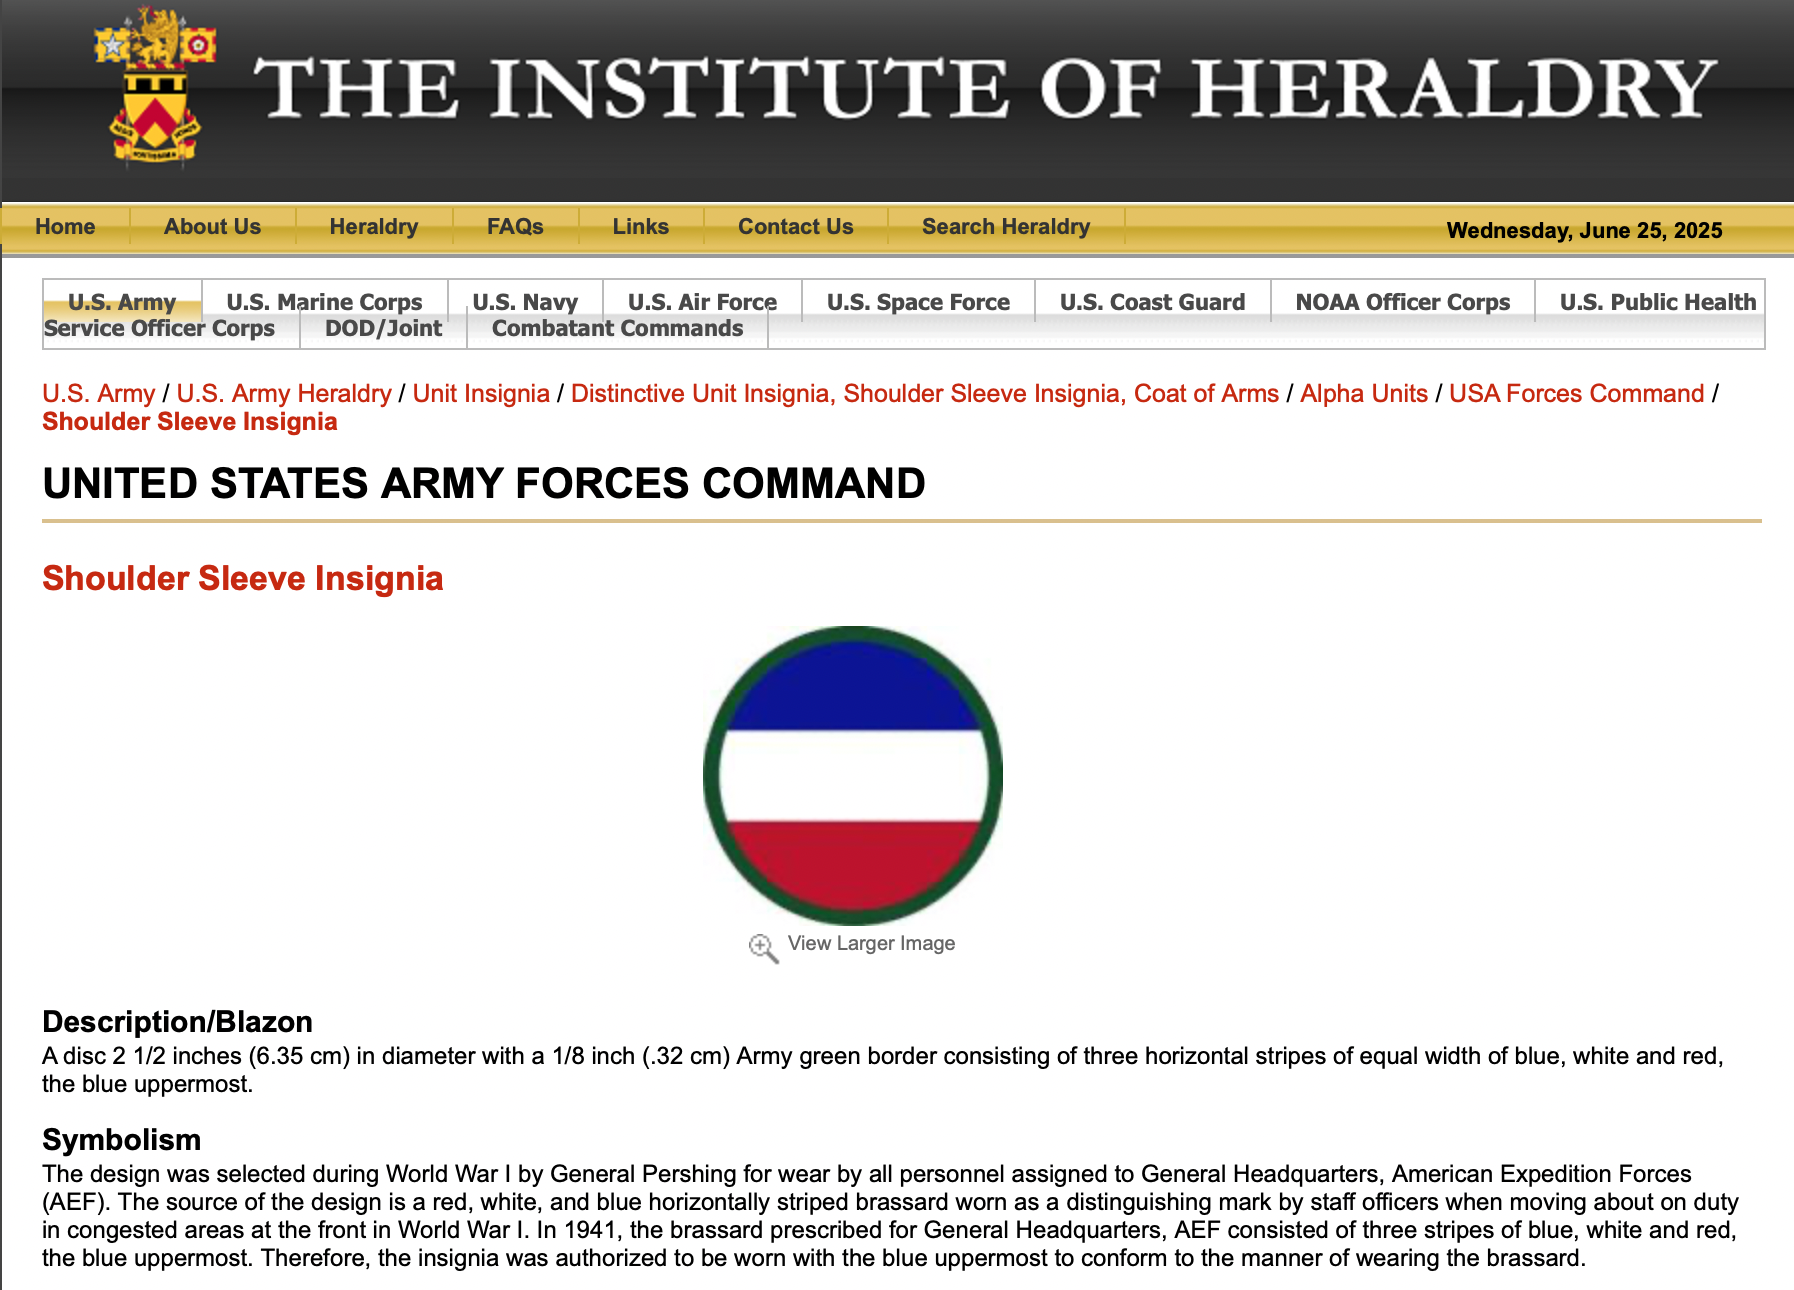Select the DOD/Joint tab
This screenshot has width=1794, height=1290.
[383, 328]
